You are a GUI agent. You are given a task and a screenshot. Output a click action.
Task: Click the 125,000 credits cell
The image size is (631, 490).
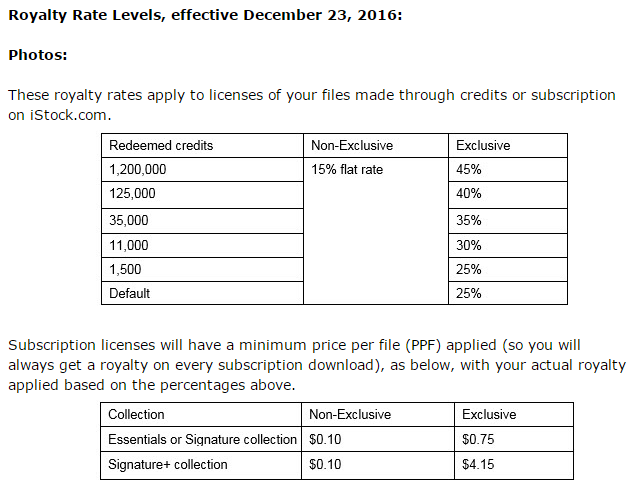(x=202, y=195)
